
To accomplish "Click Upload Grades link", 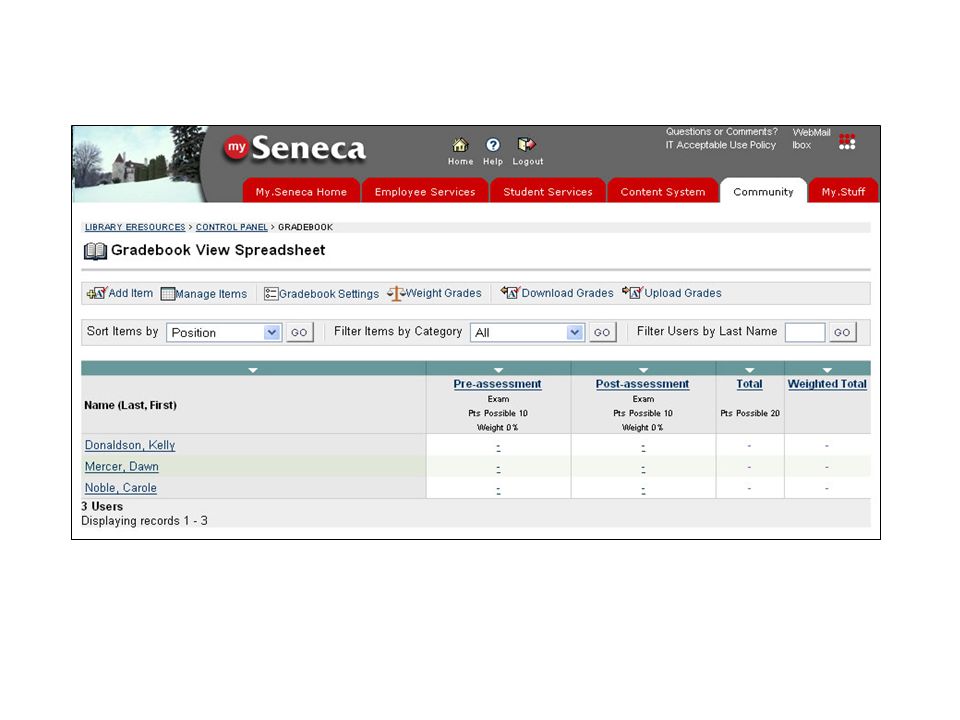I will (683, 293).
